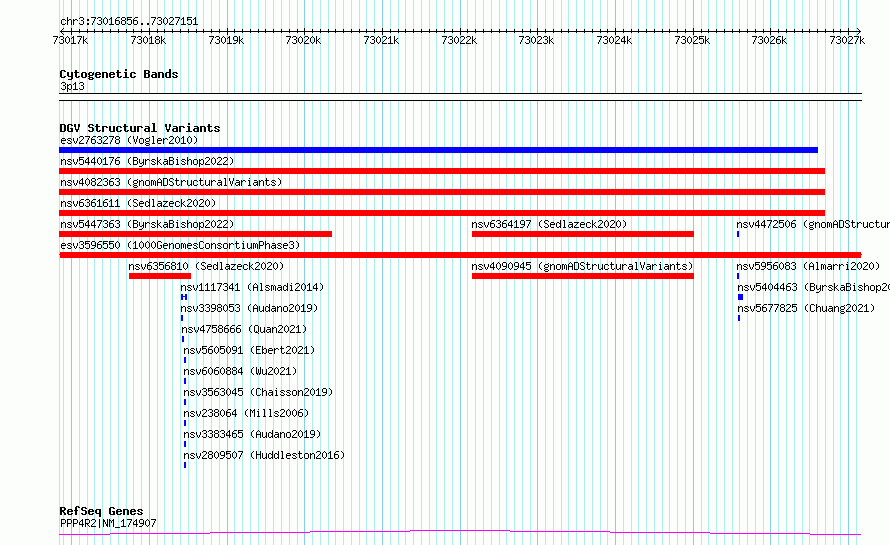This screenshot has height=545, width=890.
Task: Click the PPP4R2|NM_174907 gene label
Action: pos(108,523)
